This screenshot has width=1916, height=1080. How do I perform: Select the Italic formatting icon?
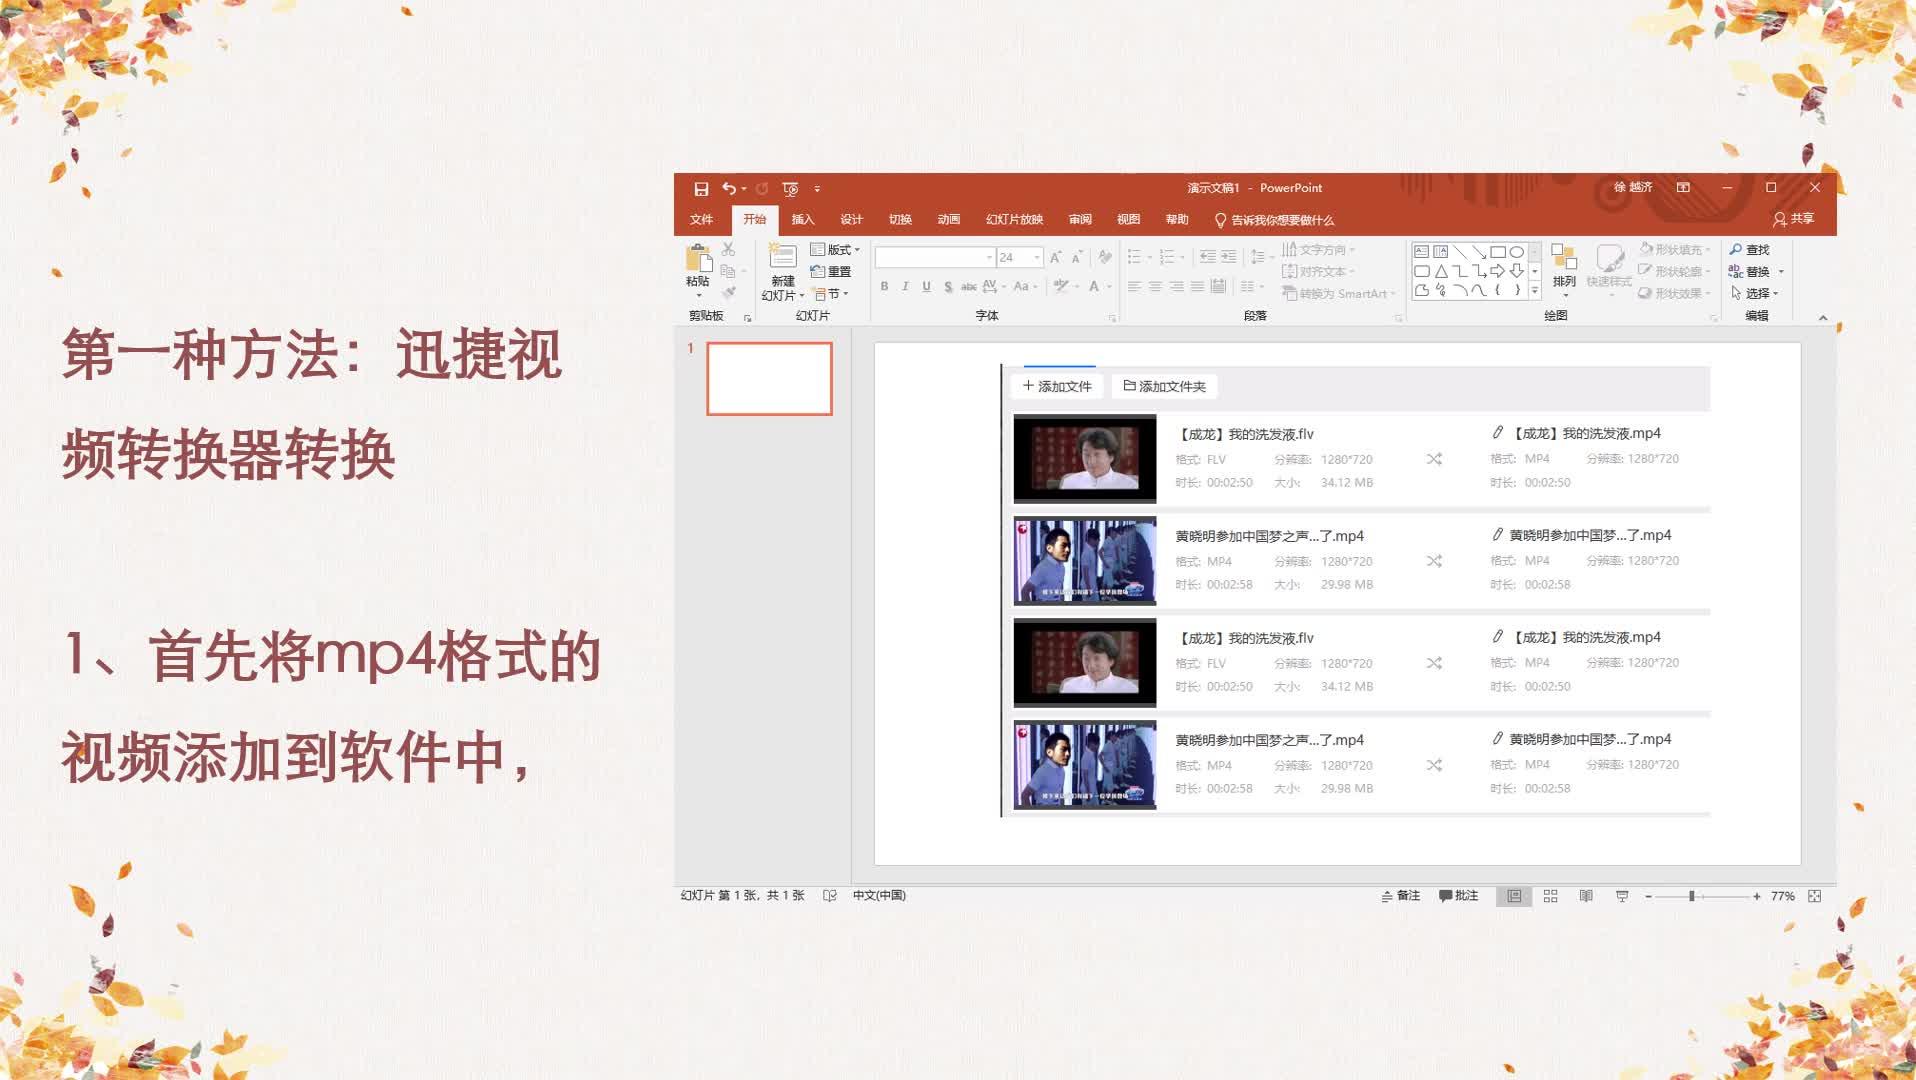click(x=905, y=287)
